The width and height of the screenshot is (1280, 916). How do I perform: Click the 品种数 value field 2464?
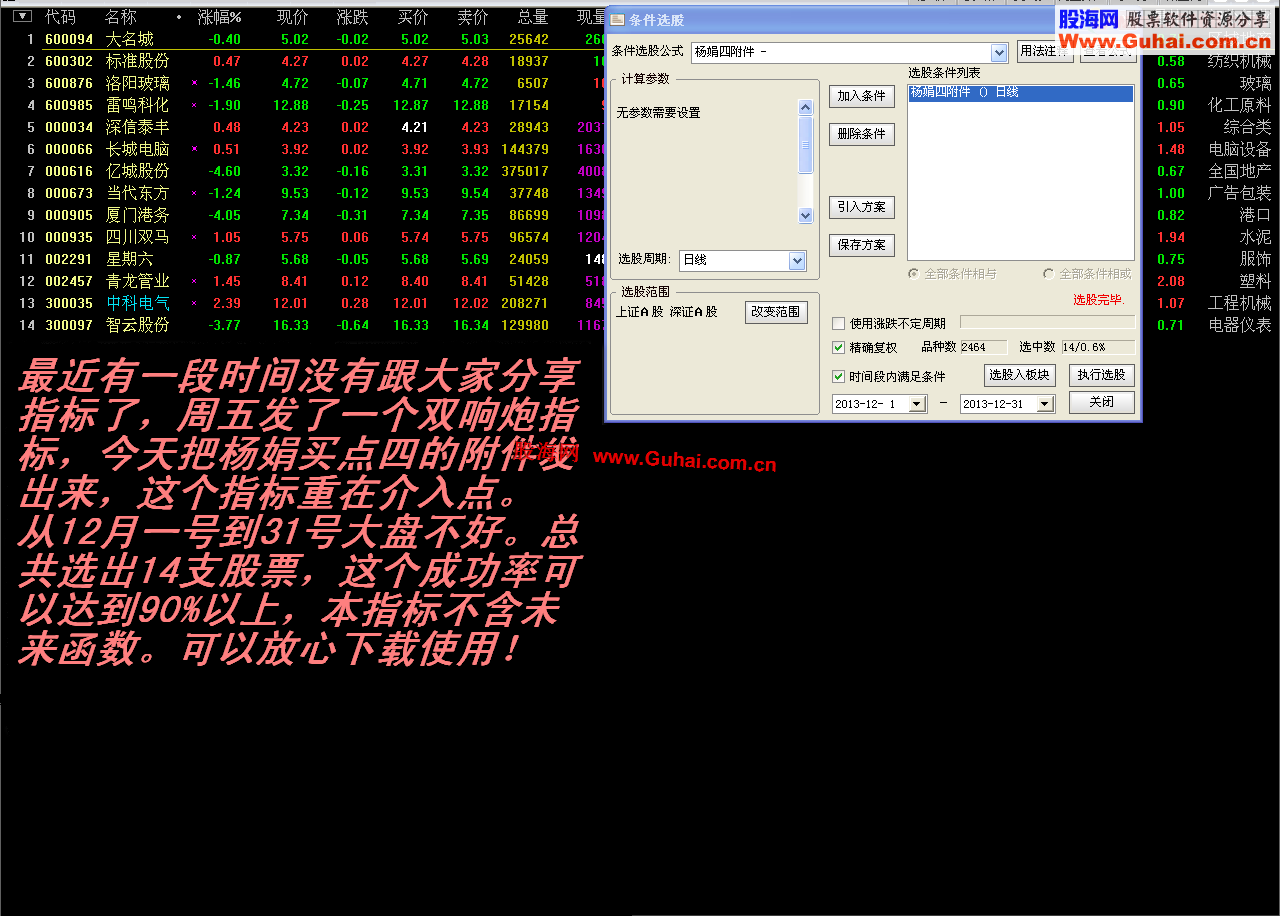point(982,347)
